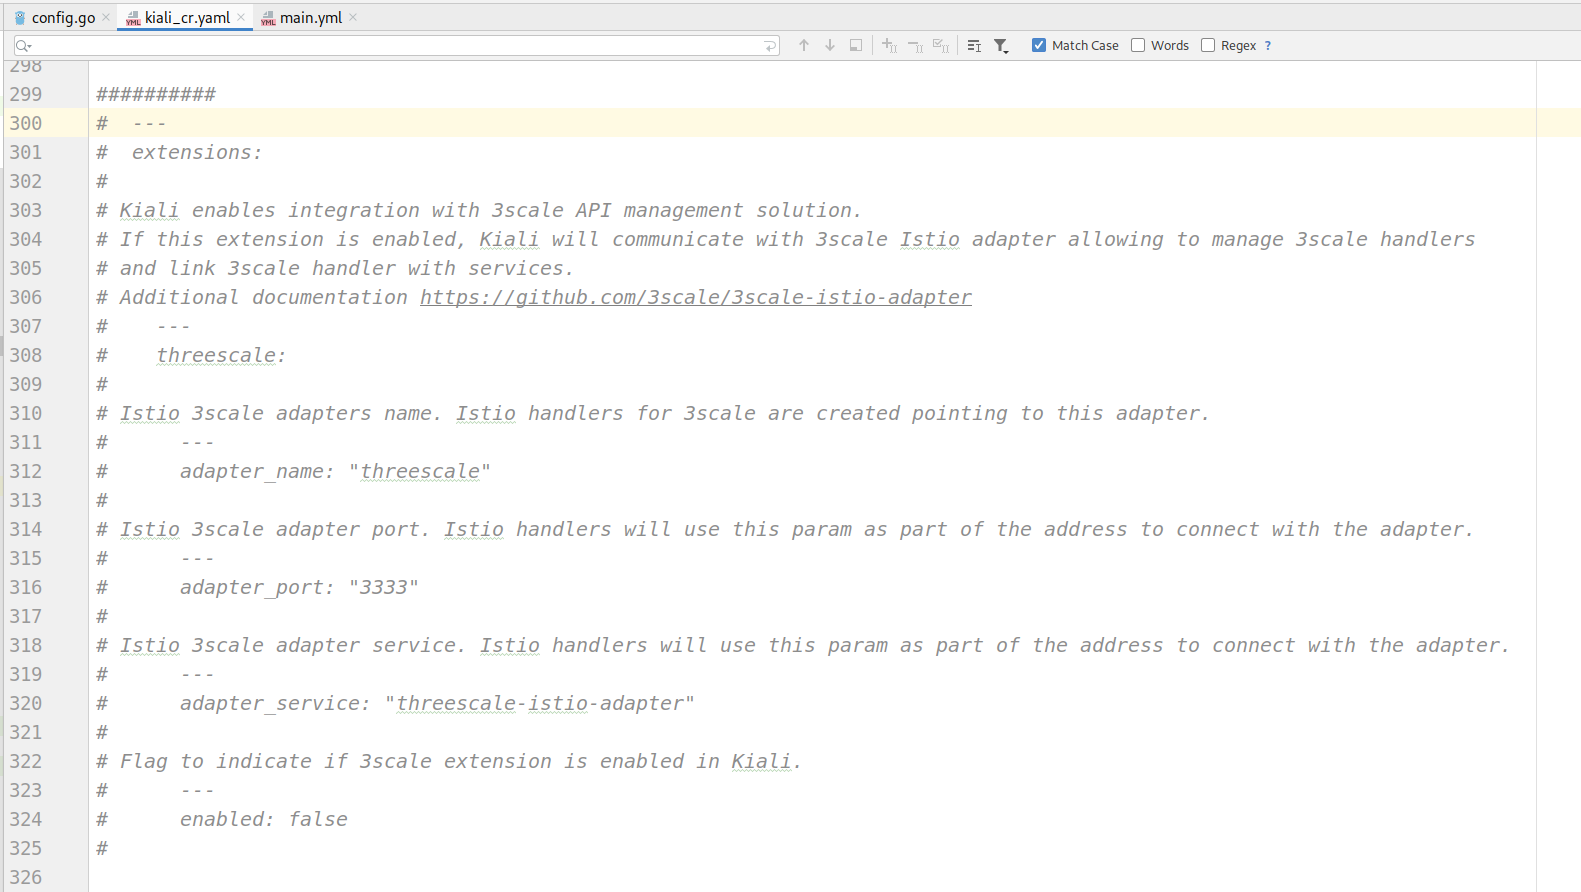Enable the Words checkbox
Image resolution: width=1581 pixels, height=892 pixels.
tap(1138, 45)
